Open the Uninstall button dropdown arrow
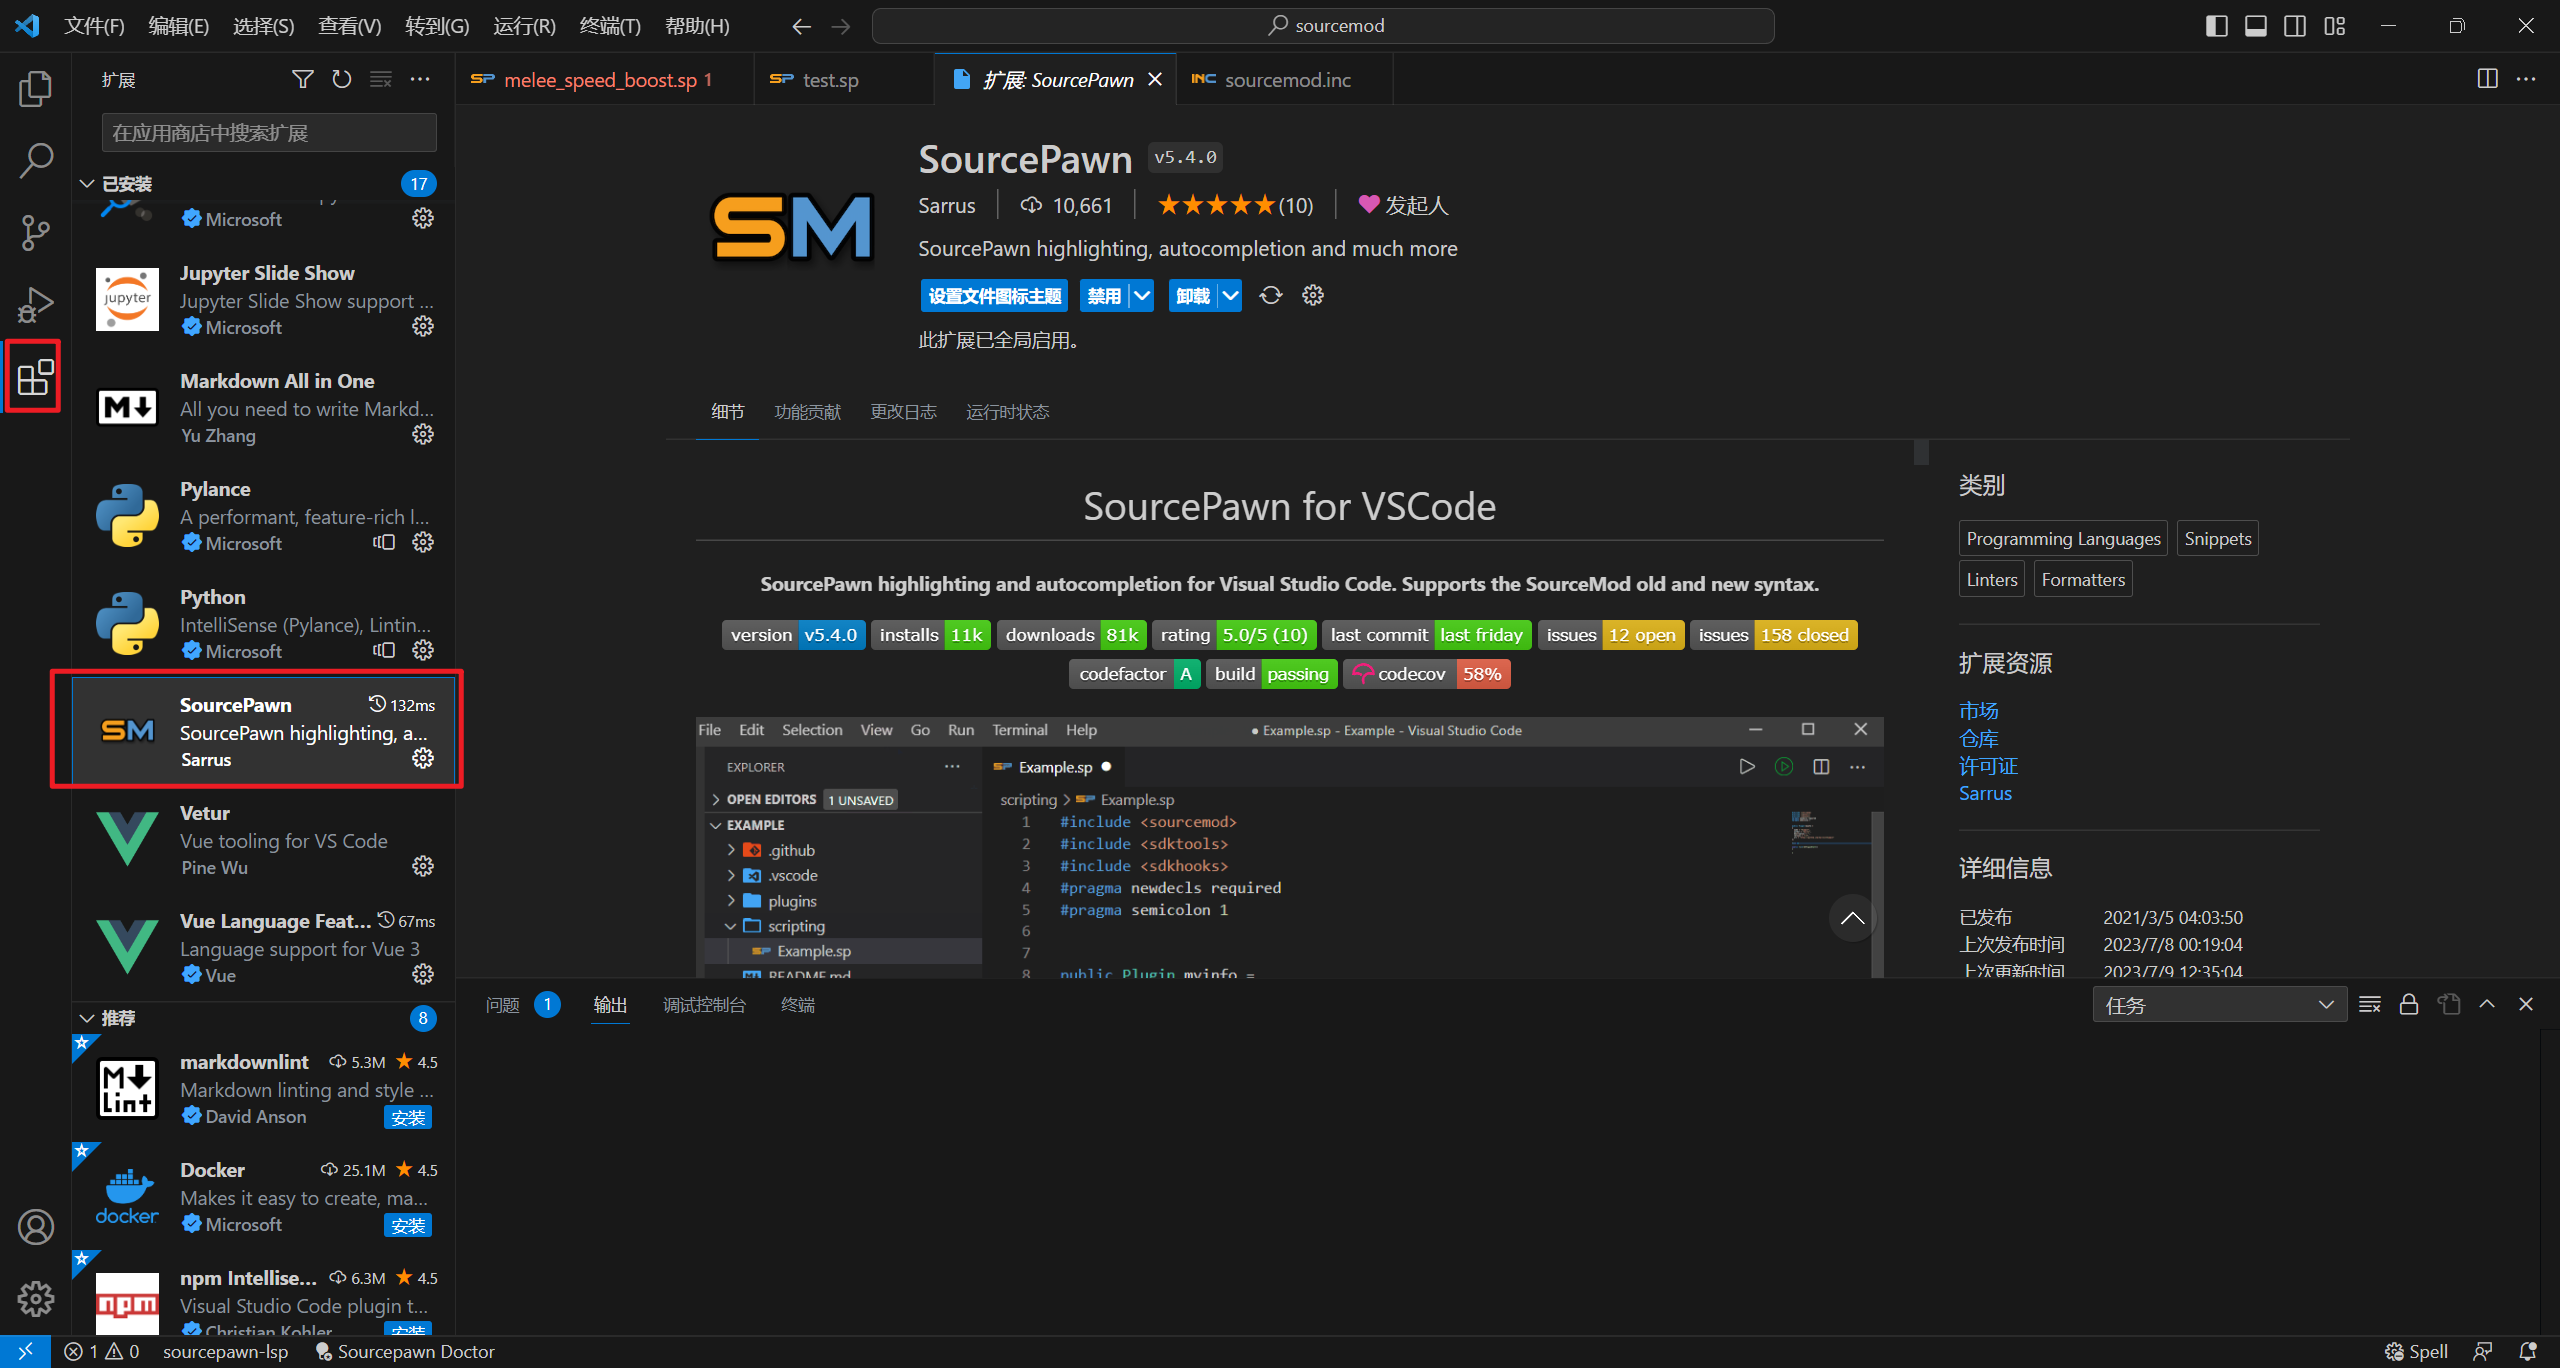 (x=1230, y=295)
